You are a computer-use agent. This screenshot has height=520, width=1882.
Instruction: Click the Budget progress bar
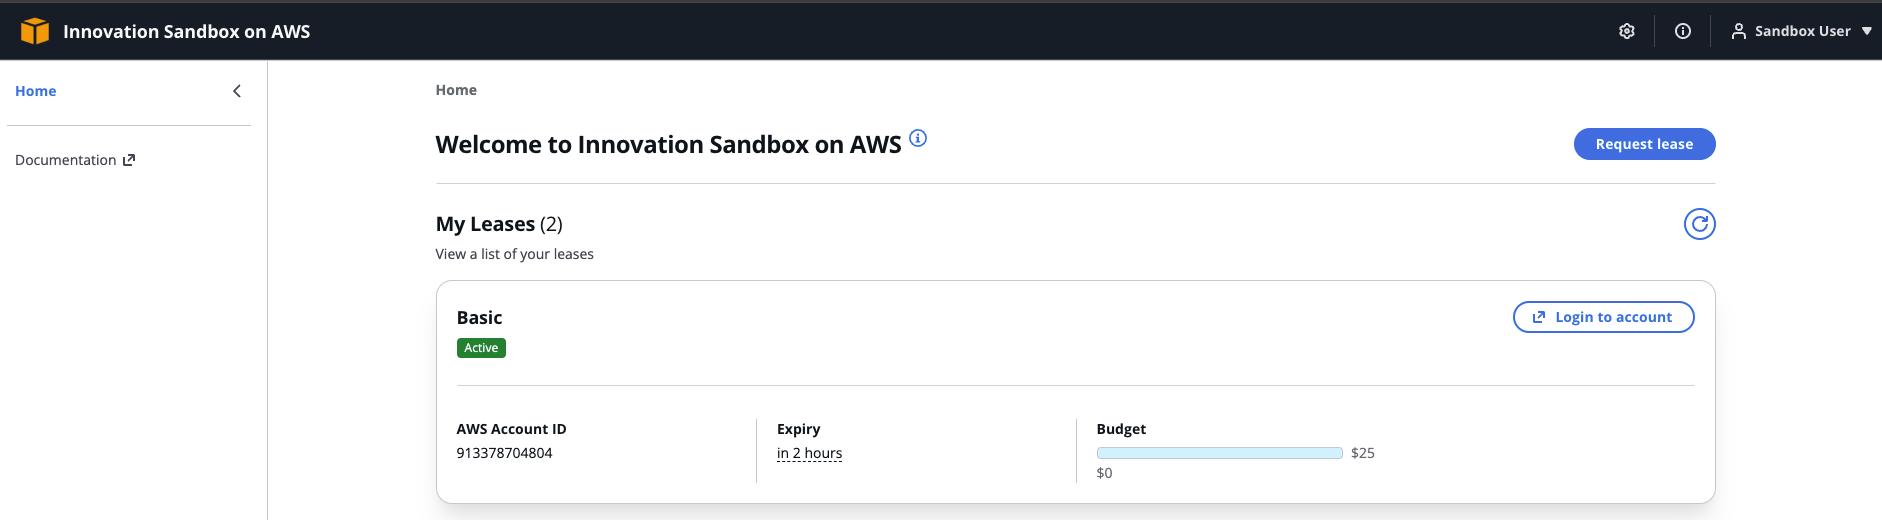point(1219,453)
